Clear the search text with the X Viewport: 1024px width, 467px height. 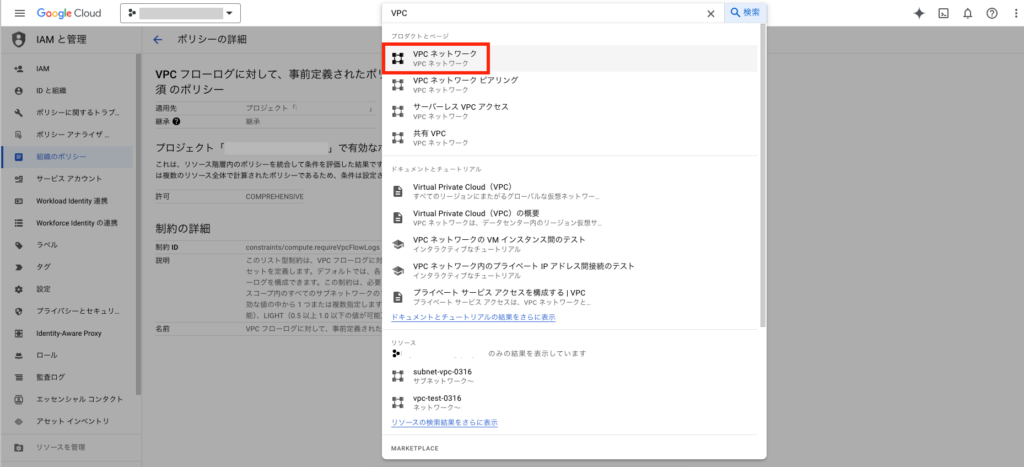711,14
